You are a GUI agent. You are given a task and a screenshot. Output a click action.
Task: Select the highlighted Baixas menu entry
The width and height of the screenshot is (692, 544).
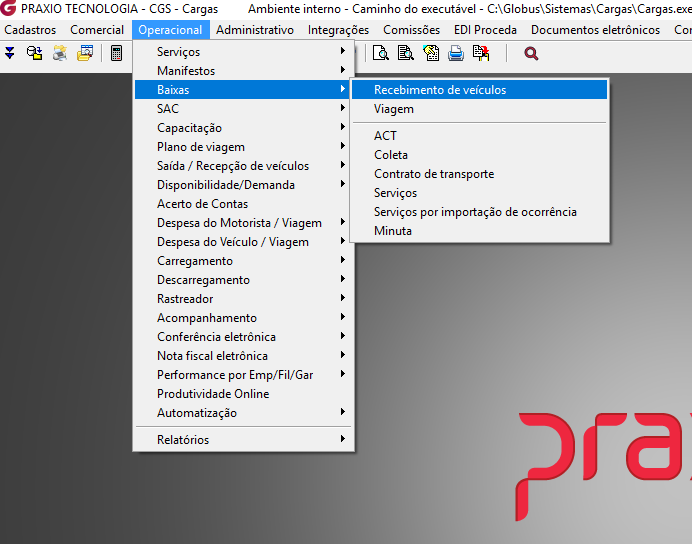(x=244, y=90)
